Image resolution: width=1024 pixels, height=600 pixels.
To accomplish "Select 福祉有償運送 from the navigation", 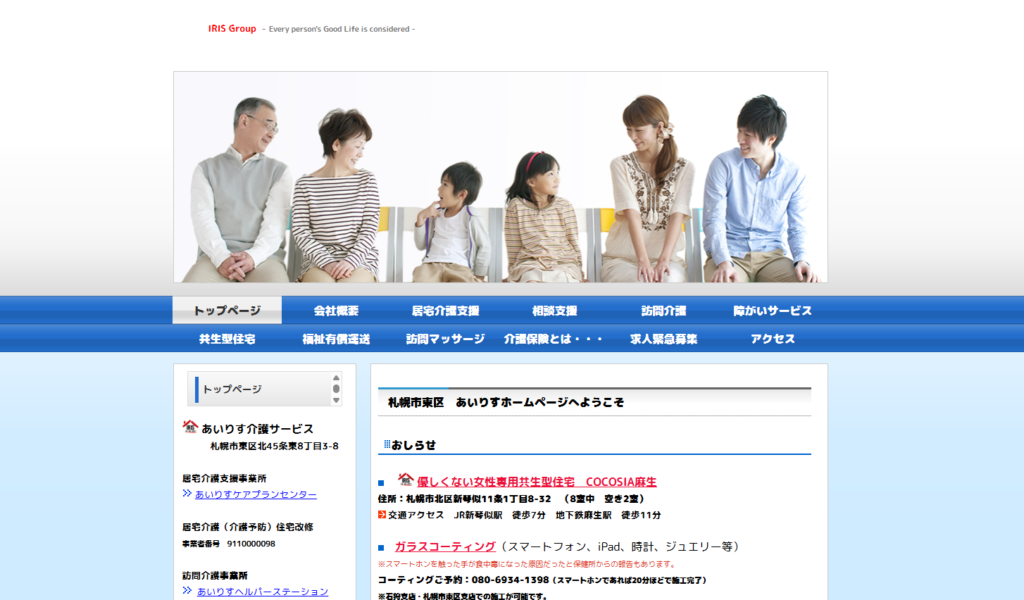I will coord(336,339).
